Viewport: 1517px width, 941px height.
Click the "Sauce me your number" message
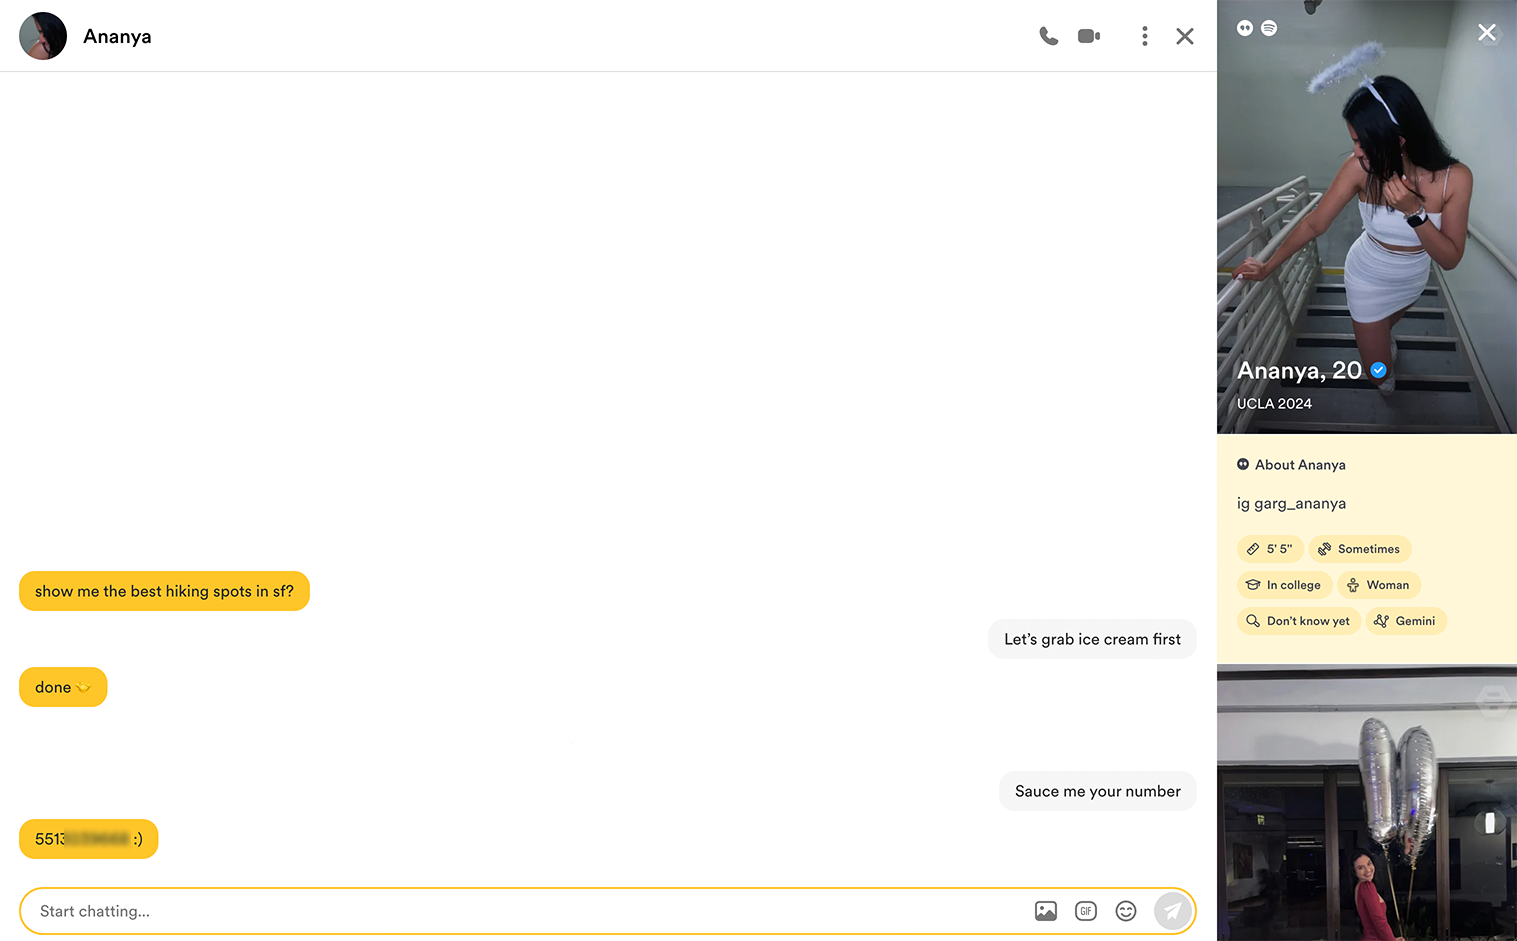click(x=1097, y=791)
